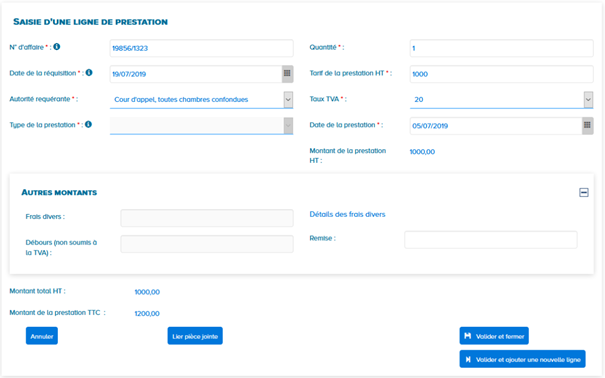Click the Frais divers input box
This screenshot has height=378, width=605.
207,218
